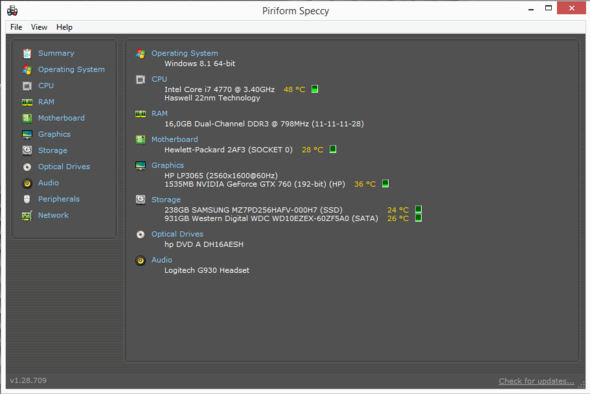Screen dimensions: 590x394
Task: Click the RAM icon in summary pane
Action: [141, 114]
